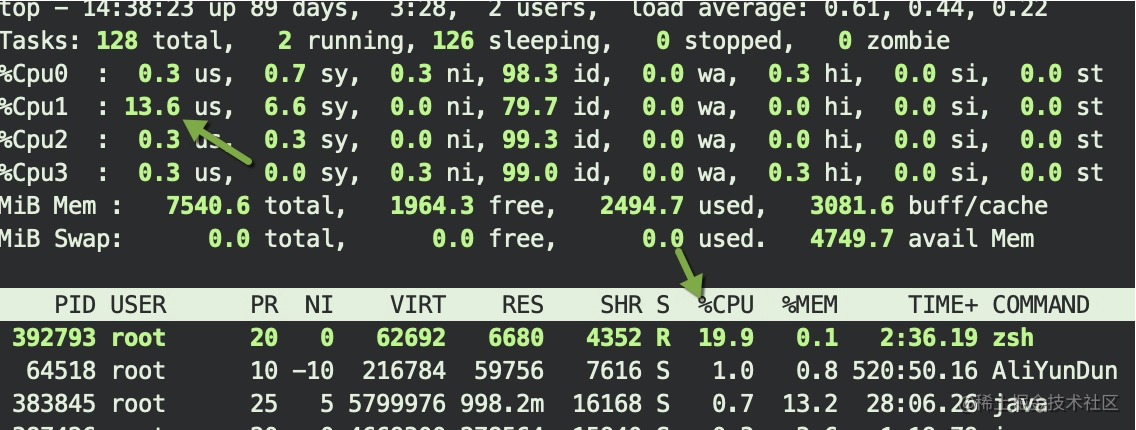Select the 13.2 %MEM value
Screen dimensions: 1136x430
tap(810, 404)
